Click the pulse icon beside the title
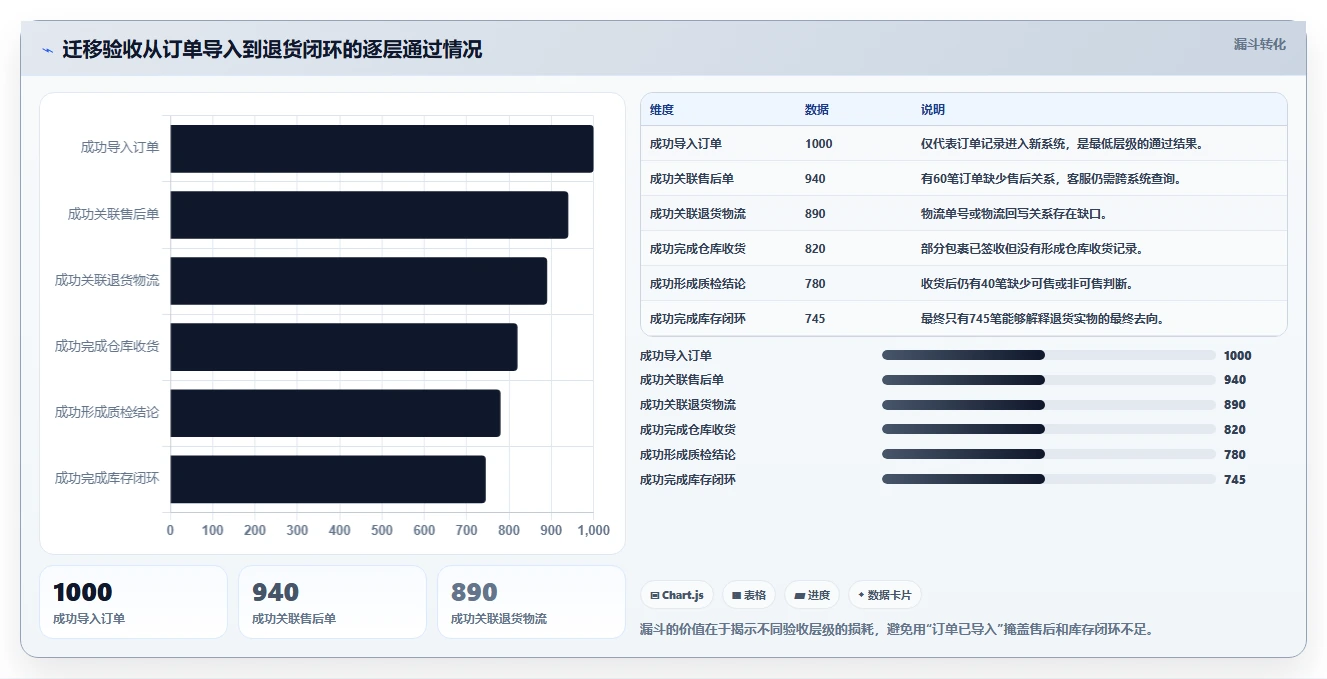1327x679 pixels. [47, 50]
